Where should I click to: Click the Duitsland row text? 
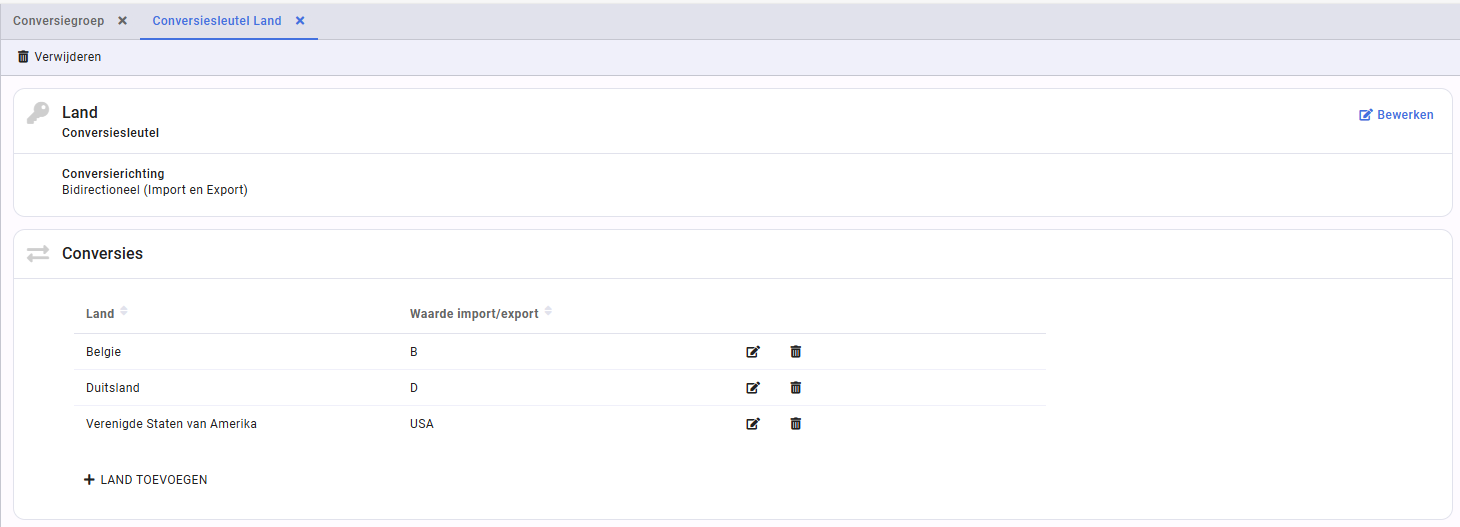pyautogui.click(x=113, y=388)
